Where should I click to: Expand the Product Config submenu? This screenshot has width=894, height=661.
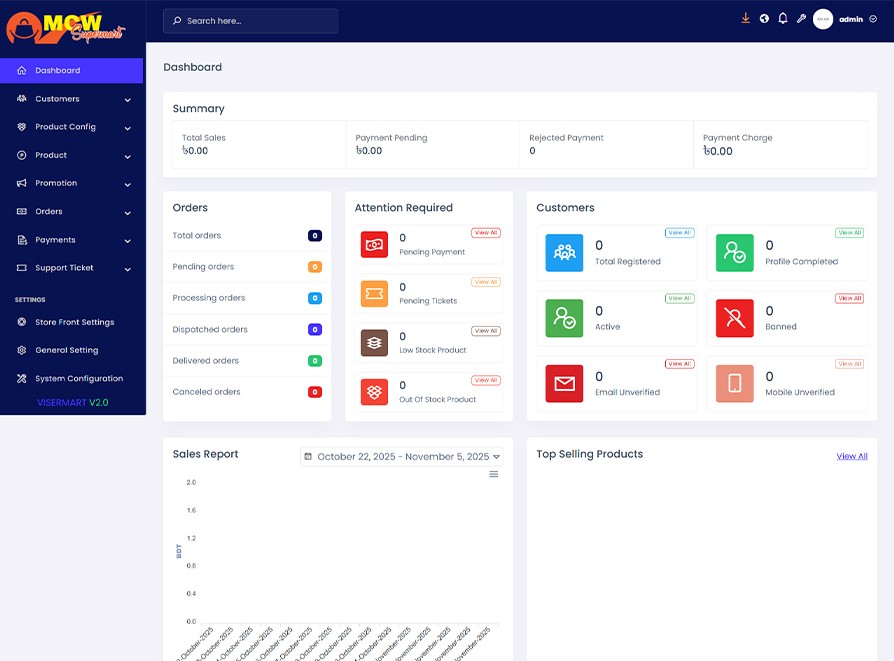pos(71,127)
